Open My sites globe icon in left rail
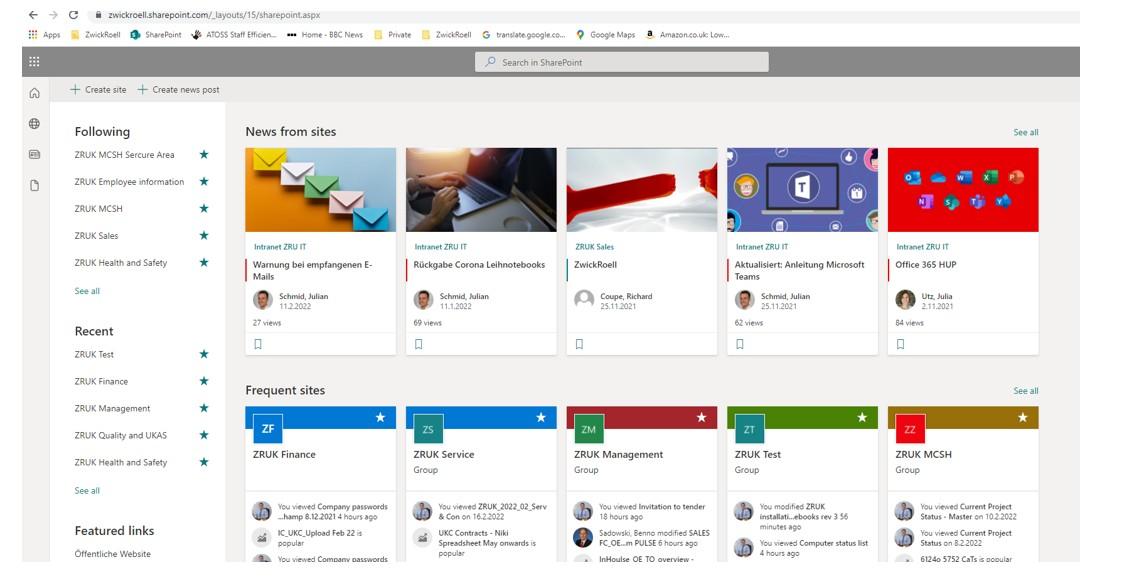The image size is (1122, 588). pos(34,124)
